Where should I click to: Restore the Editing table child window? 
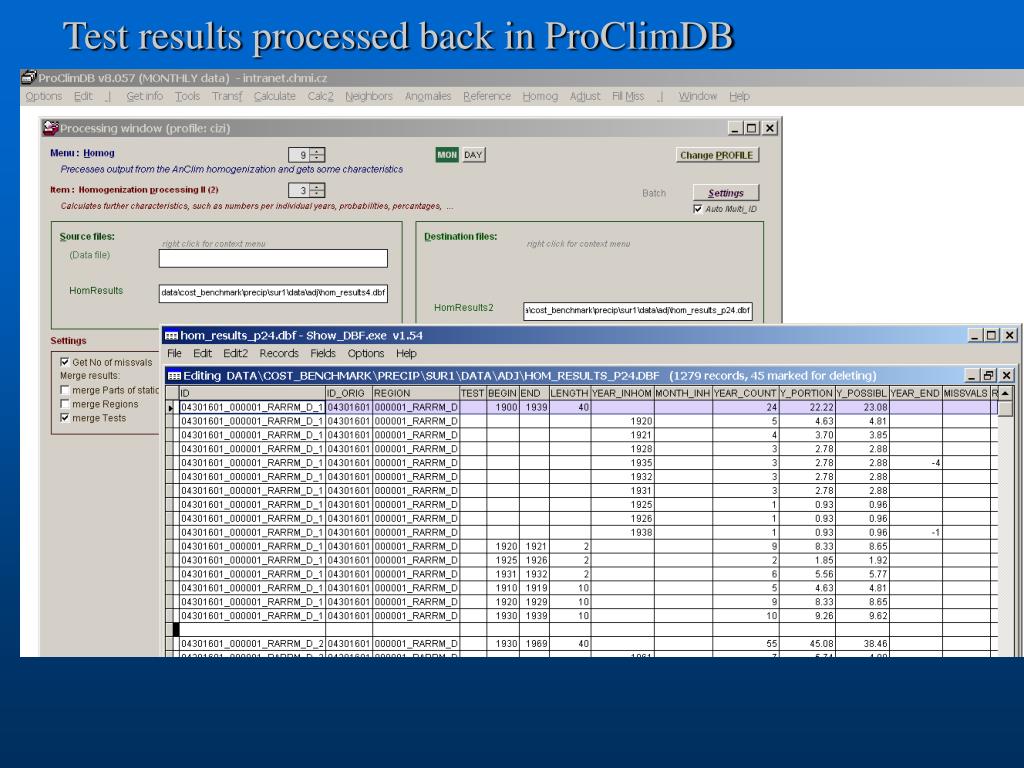point(988,376)
